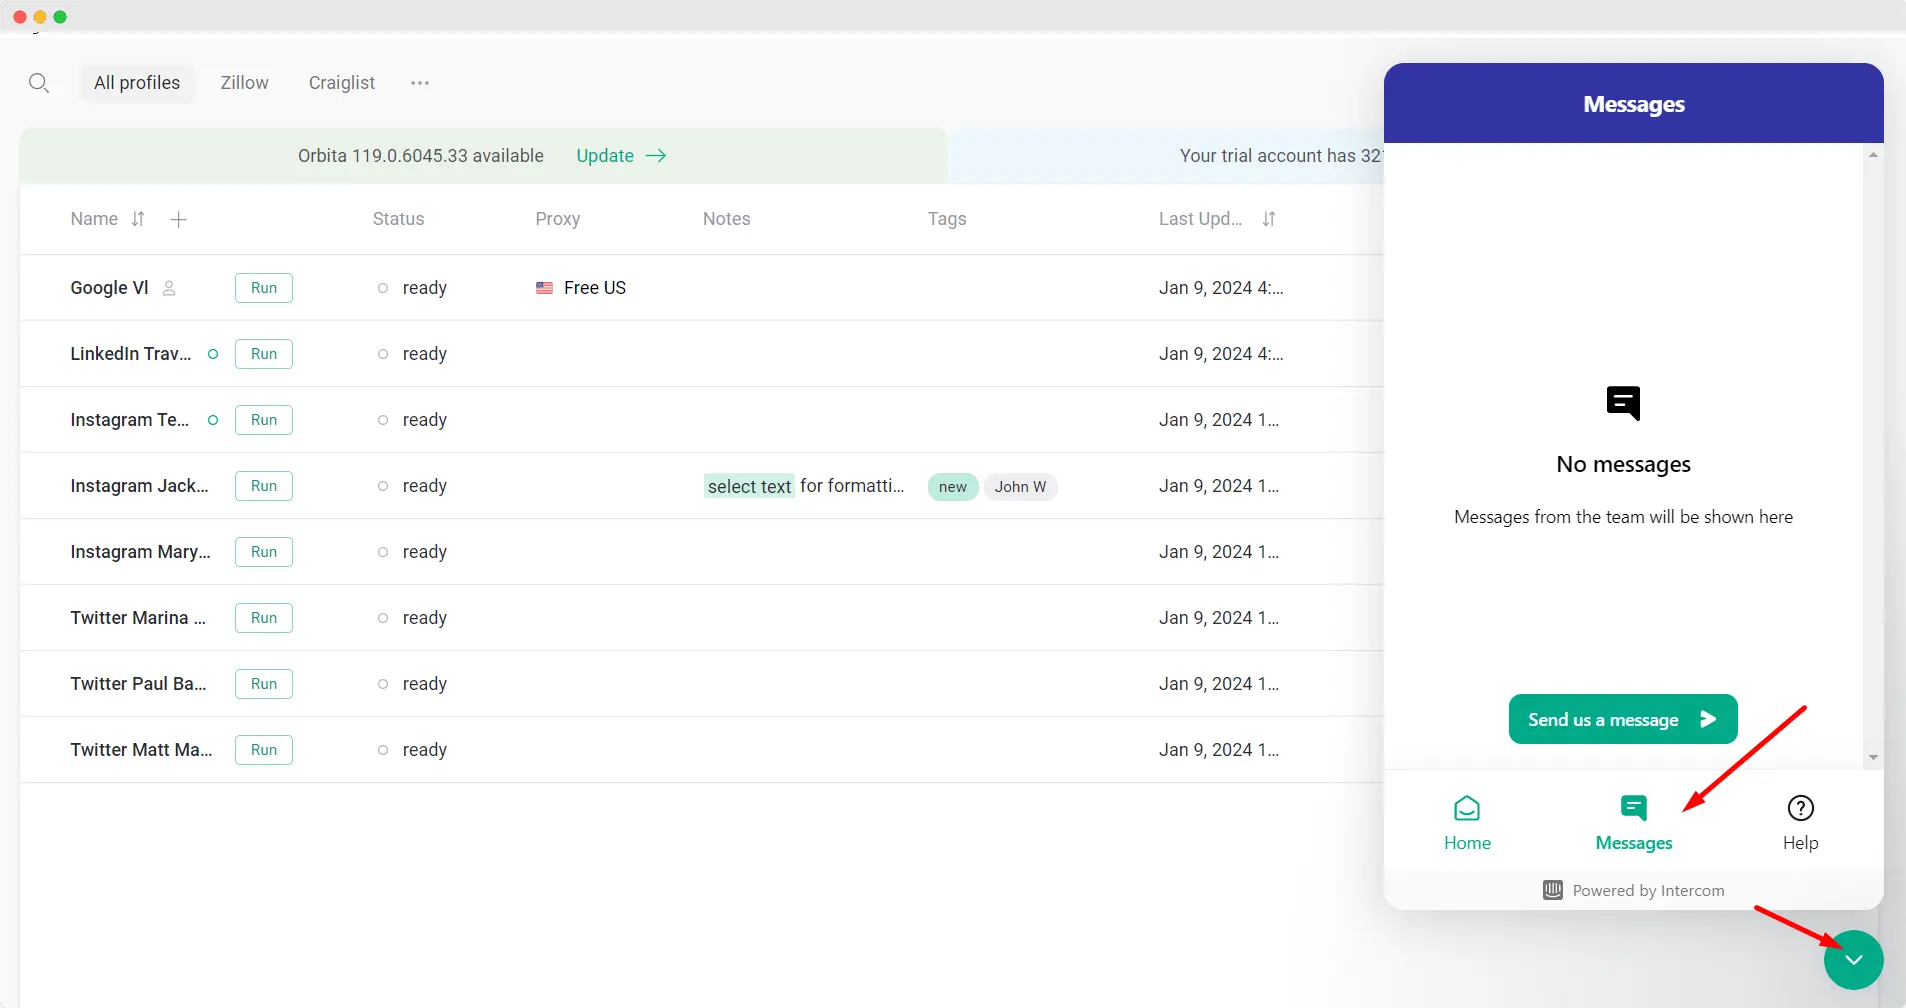Switch to the Craiglist folder tab

pos(342,83)
